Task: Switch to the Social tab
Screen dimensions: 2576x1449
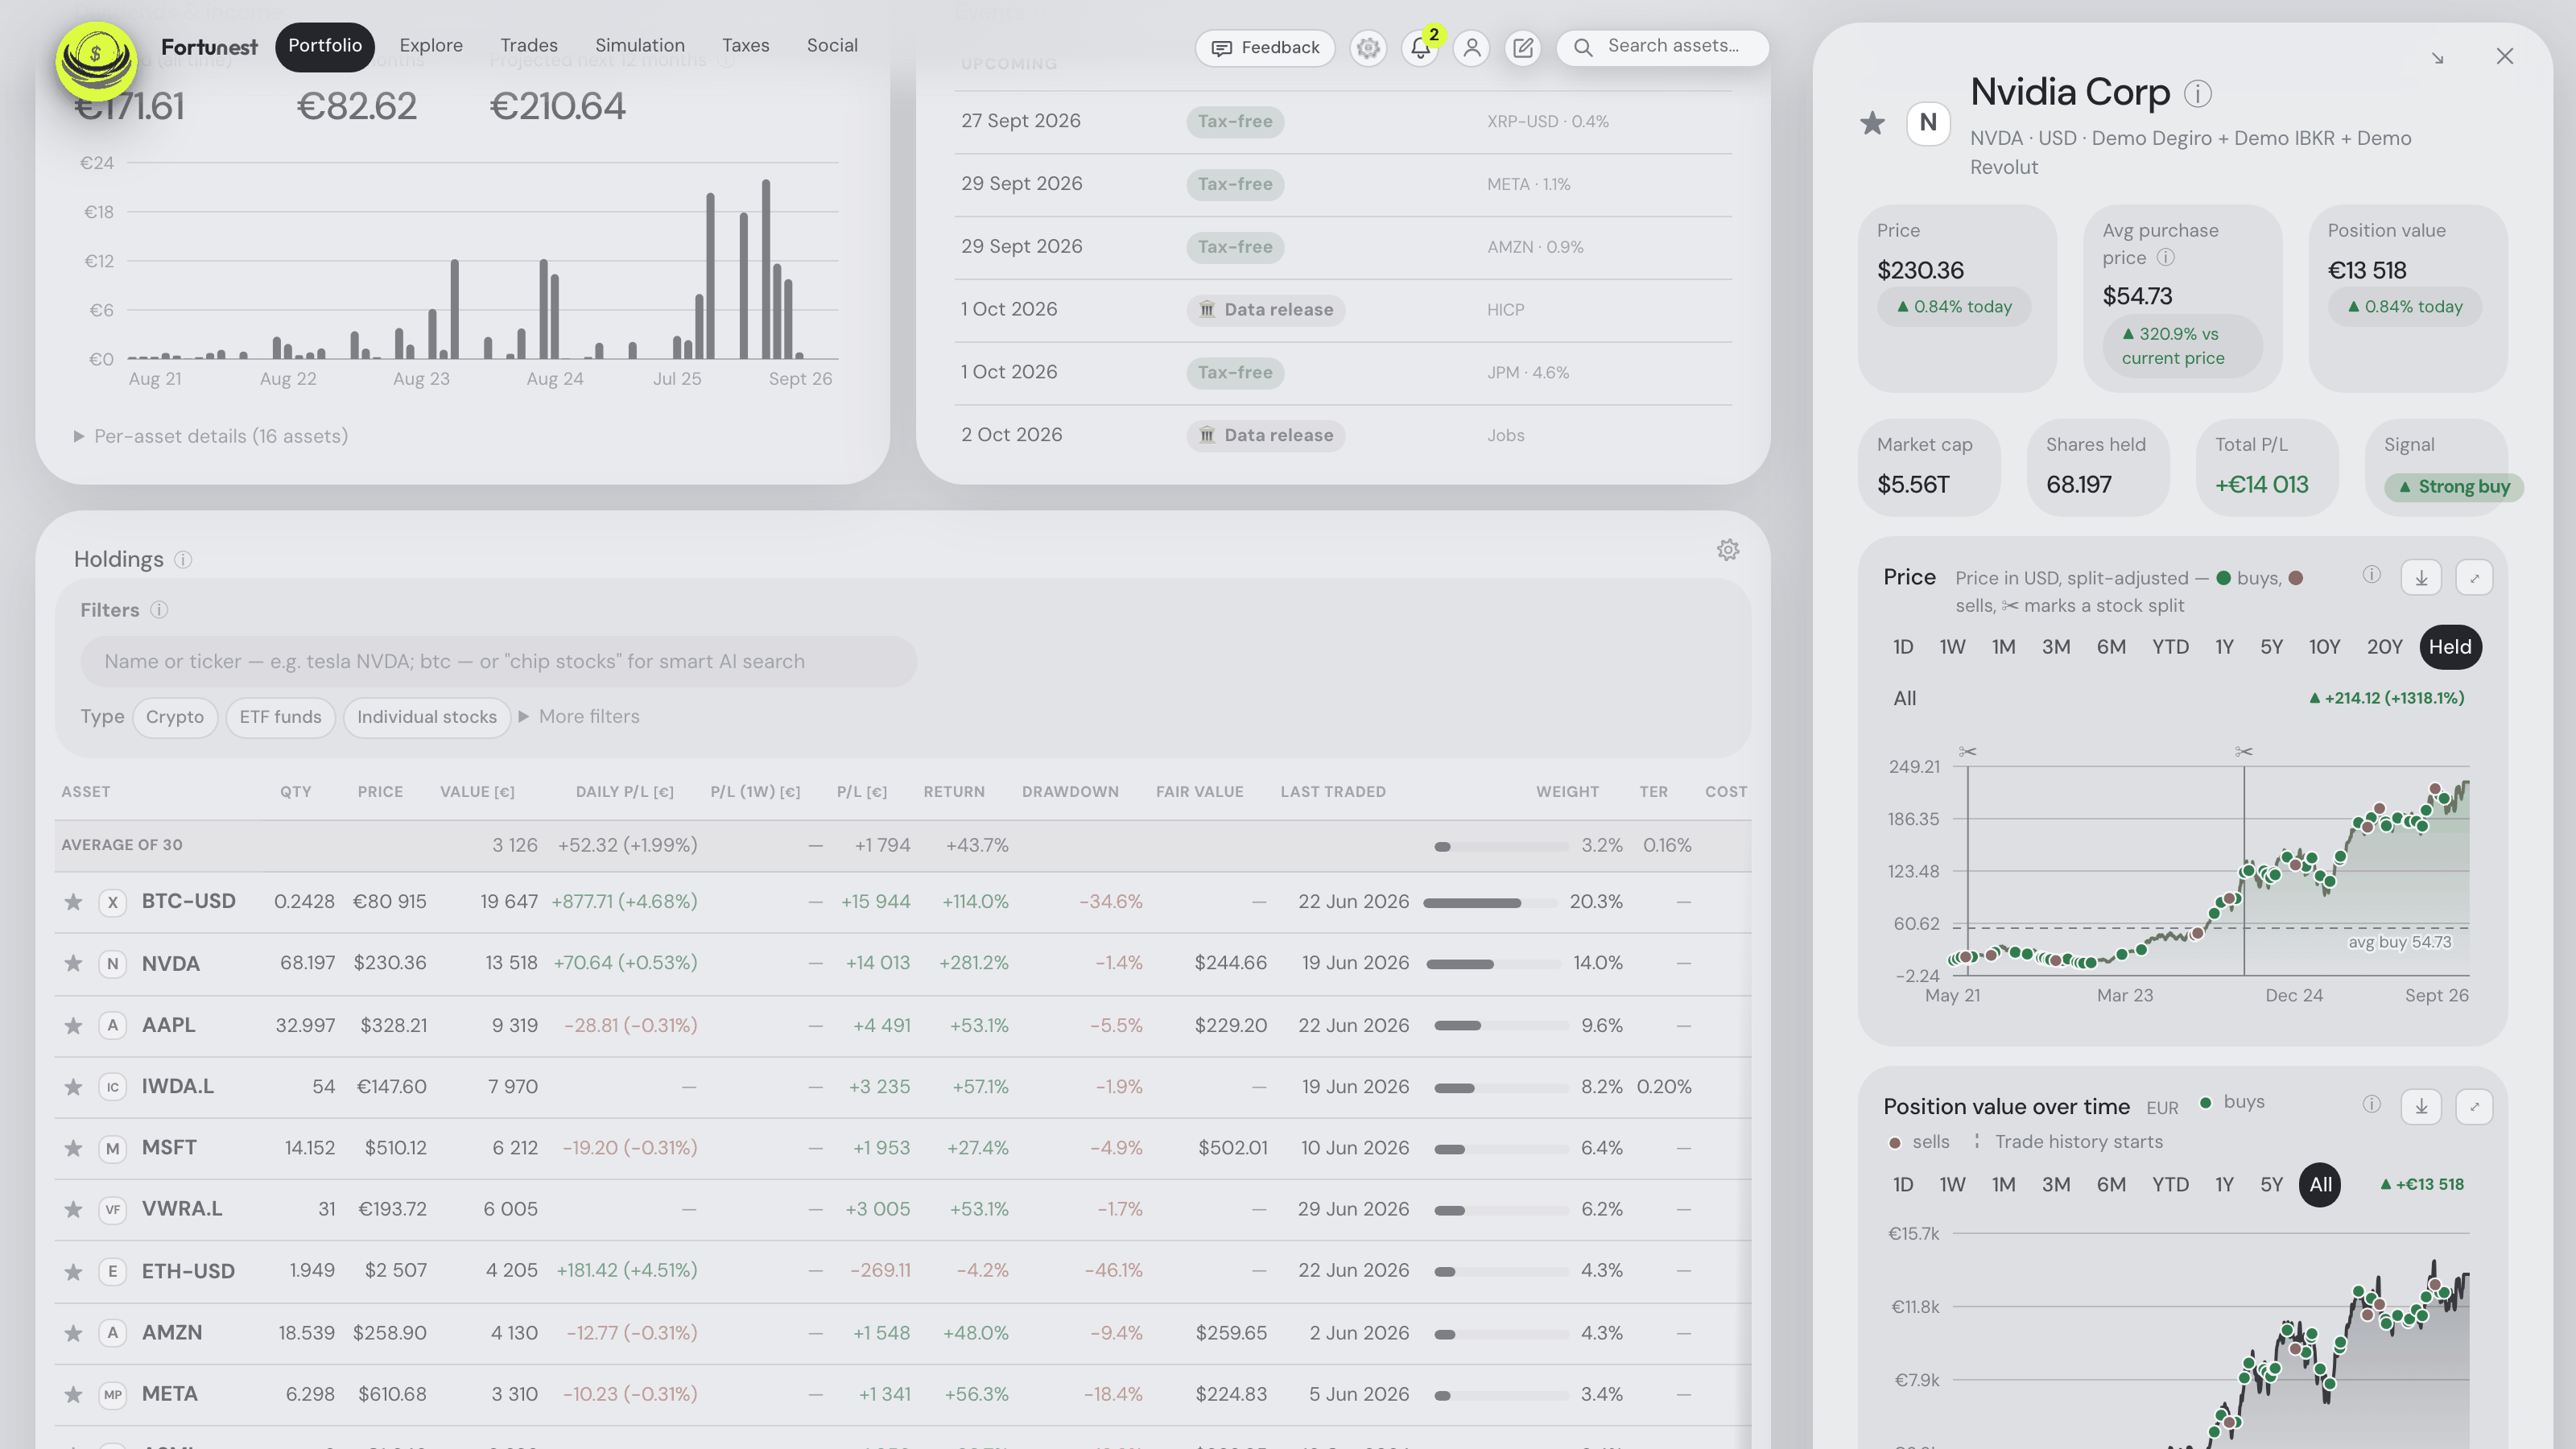Action: [832, 46]
